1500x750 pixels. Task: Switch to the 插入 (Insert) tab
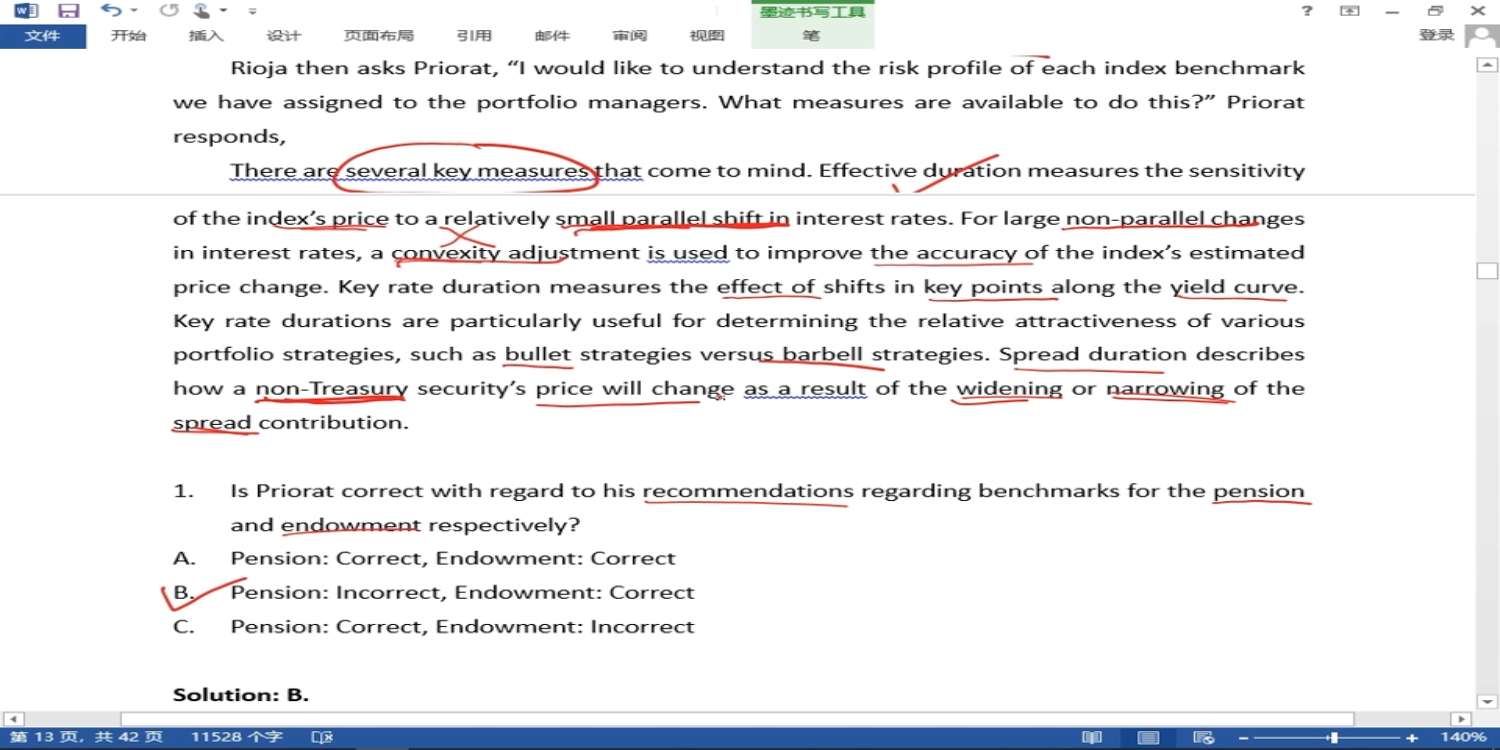[206, 36]
